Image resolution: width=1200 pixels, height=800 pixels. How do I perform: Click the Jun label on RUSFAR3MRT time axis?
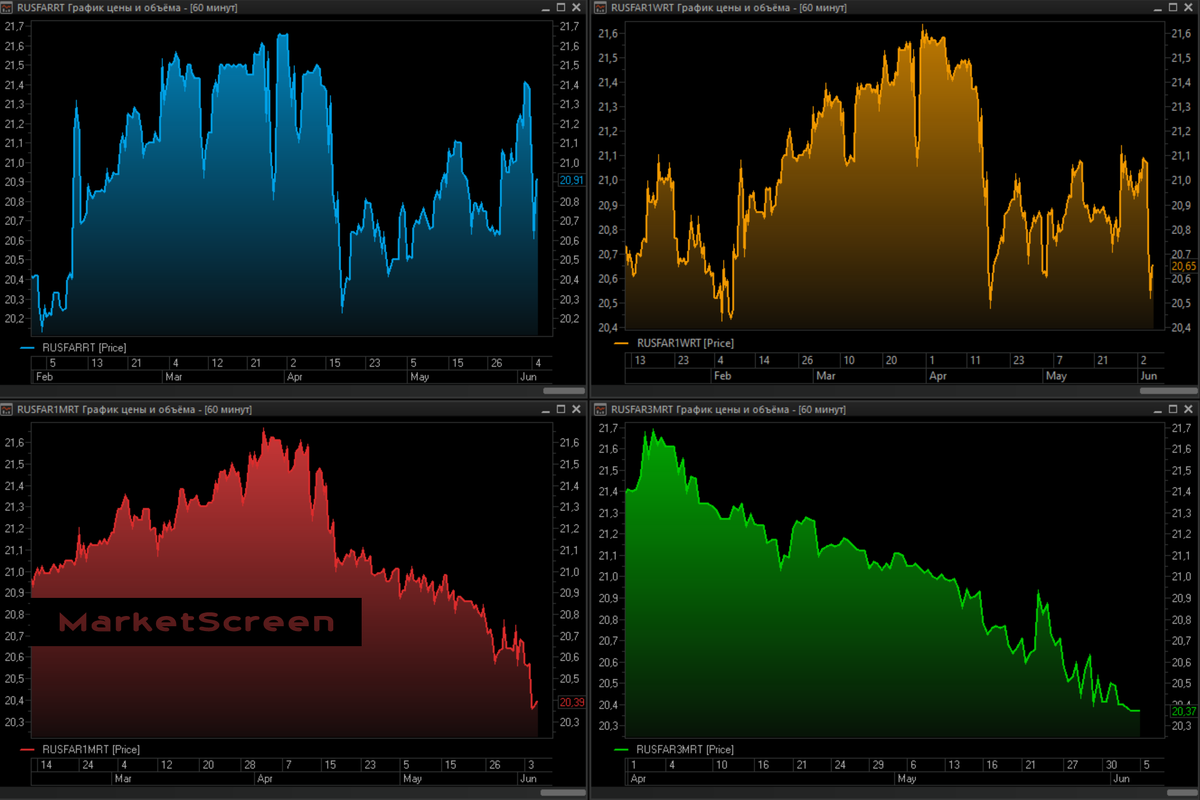(1122, 778)
